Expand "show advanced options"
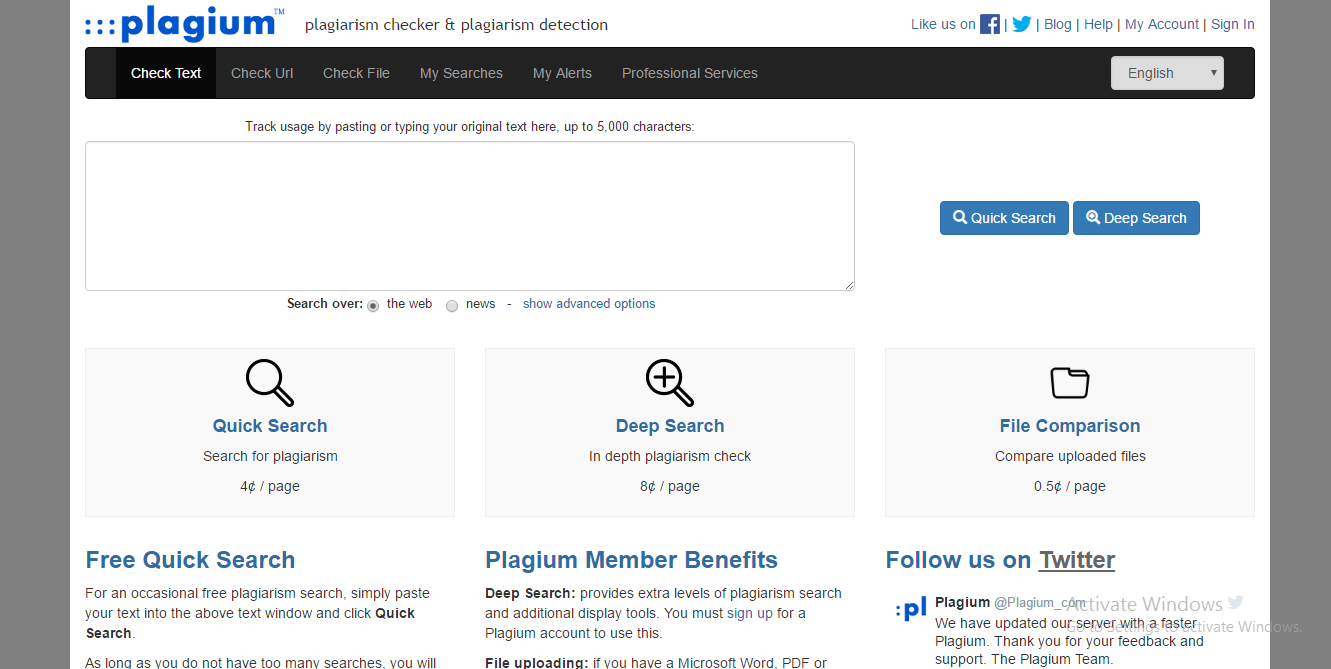This screenshot has height=669, width=1331. tap(589, 304)
